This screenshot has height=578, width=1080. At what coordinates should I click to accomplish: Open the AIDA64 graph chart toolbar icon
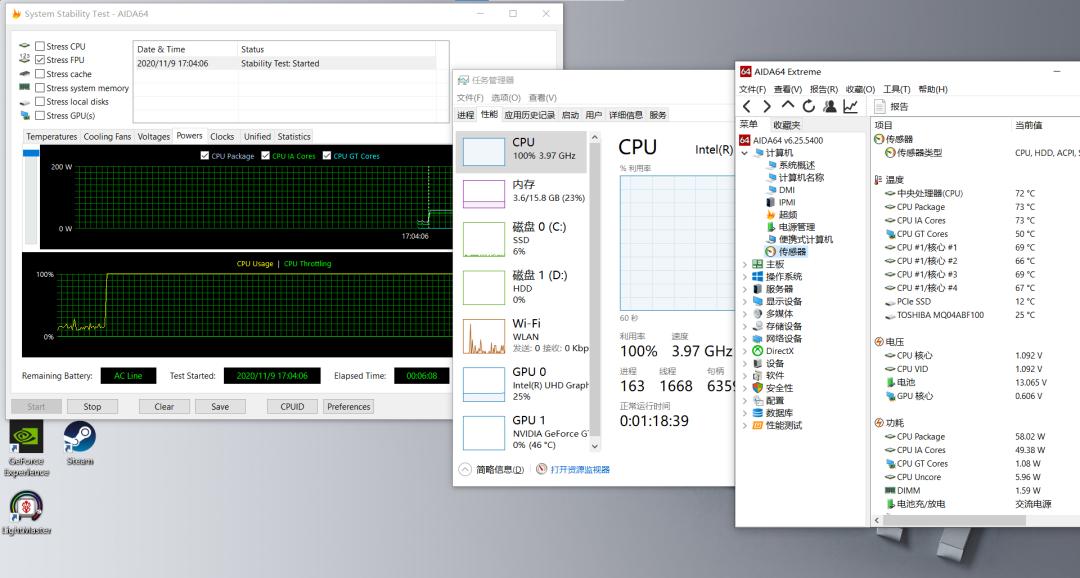850,106
